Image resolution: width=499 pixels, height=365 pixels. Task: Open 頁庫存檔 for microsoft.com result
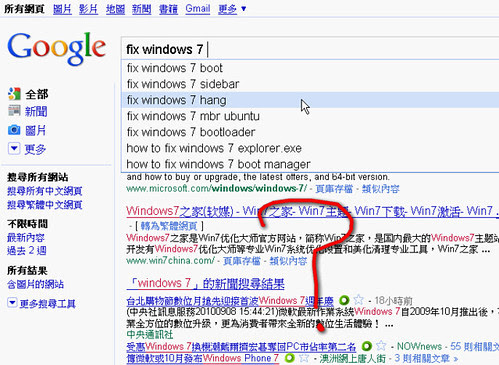[x=334, y=189]
